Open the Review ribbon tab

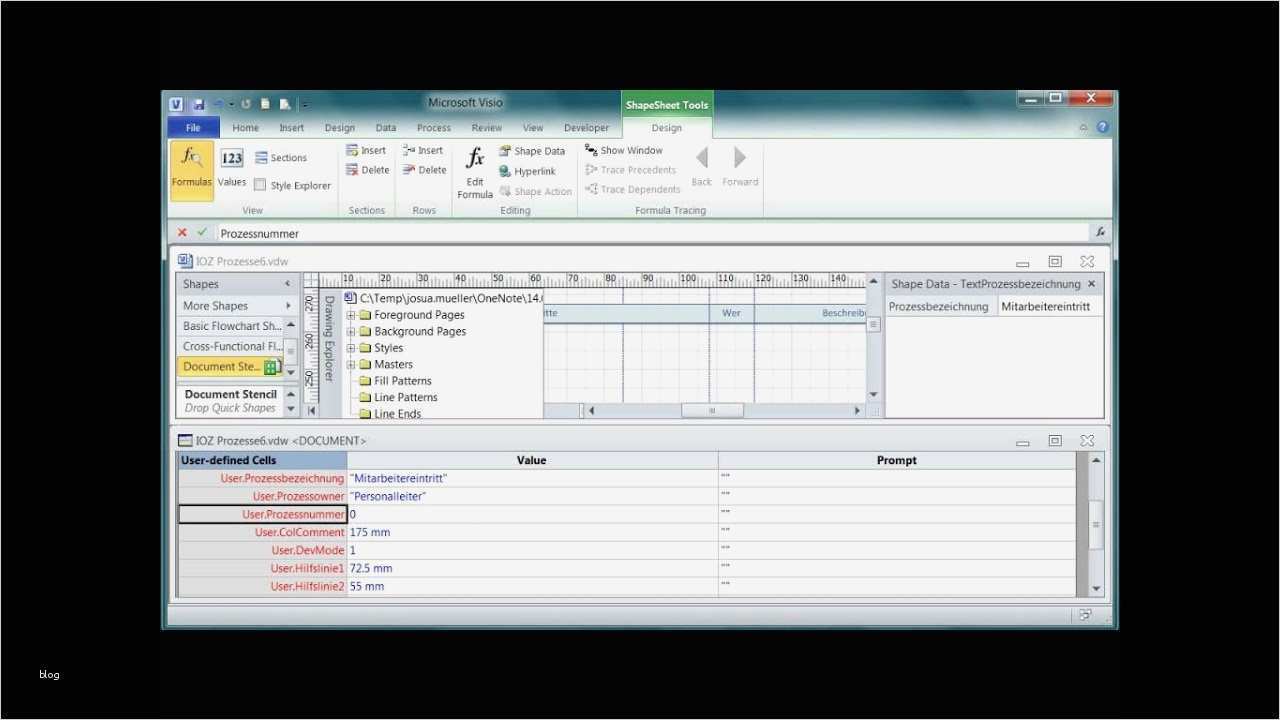coord(487,128)
